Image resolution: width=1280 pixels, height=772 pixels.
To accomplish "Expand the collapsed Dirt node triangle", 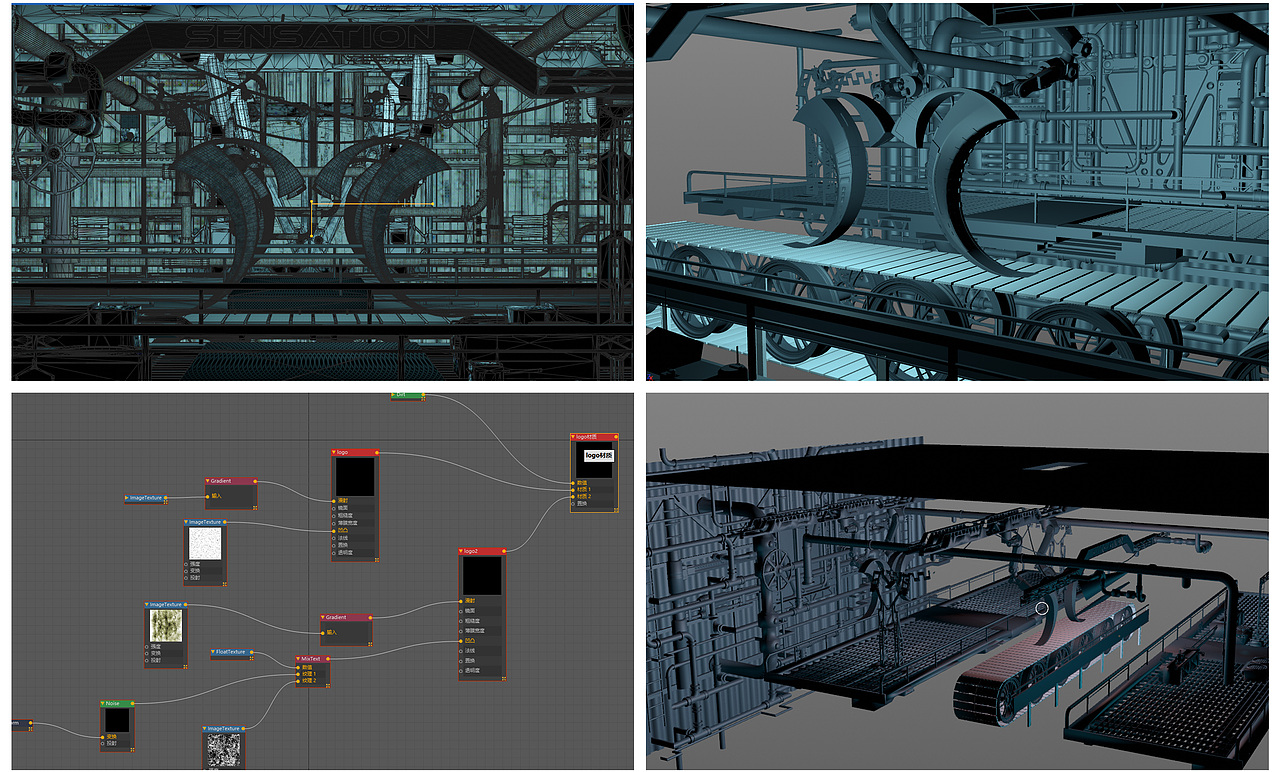I will coord(393,395).
